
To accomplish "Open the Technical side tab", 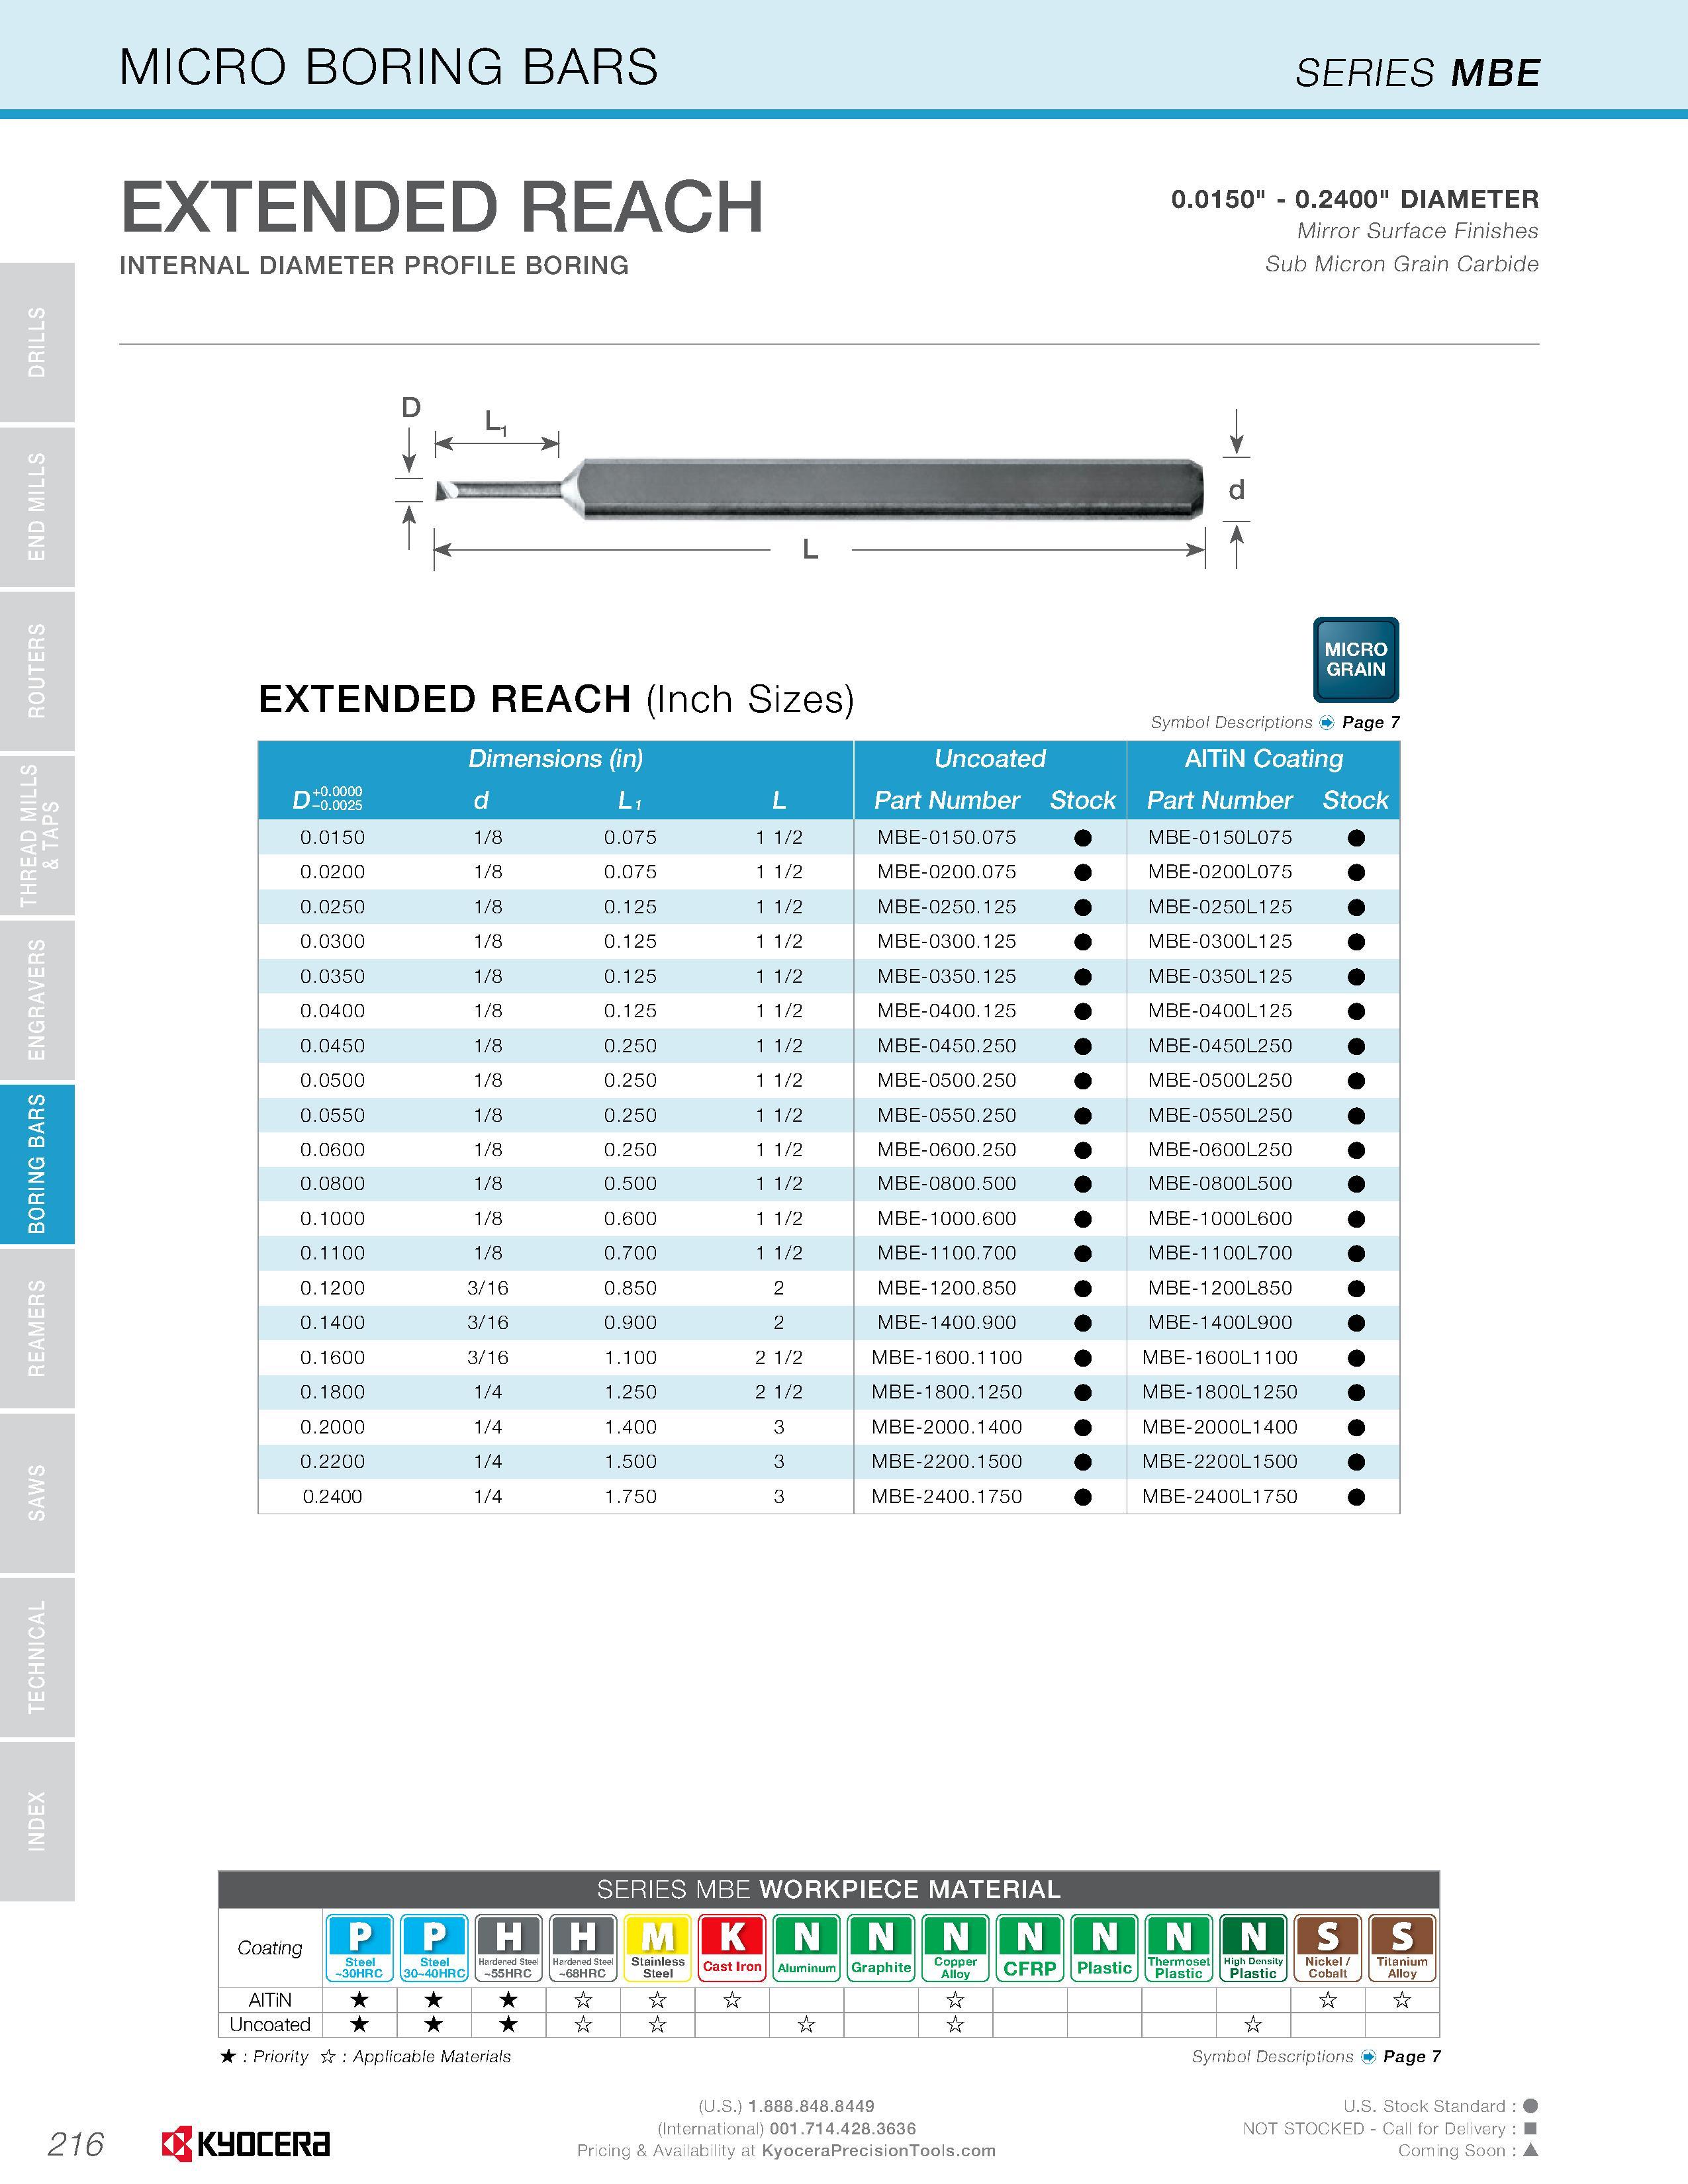I will pos(37,1657).
